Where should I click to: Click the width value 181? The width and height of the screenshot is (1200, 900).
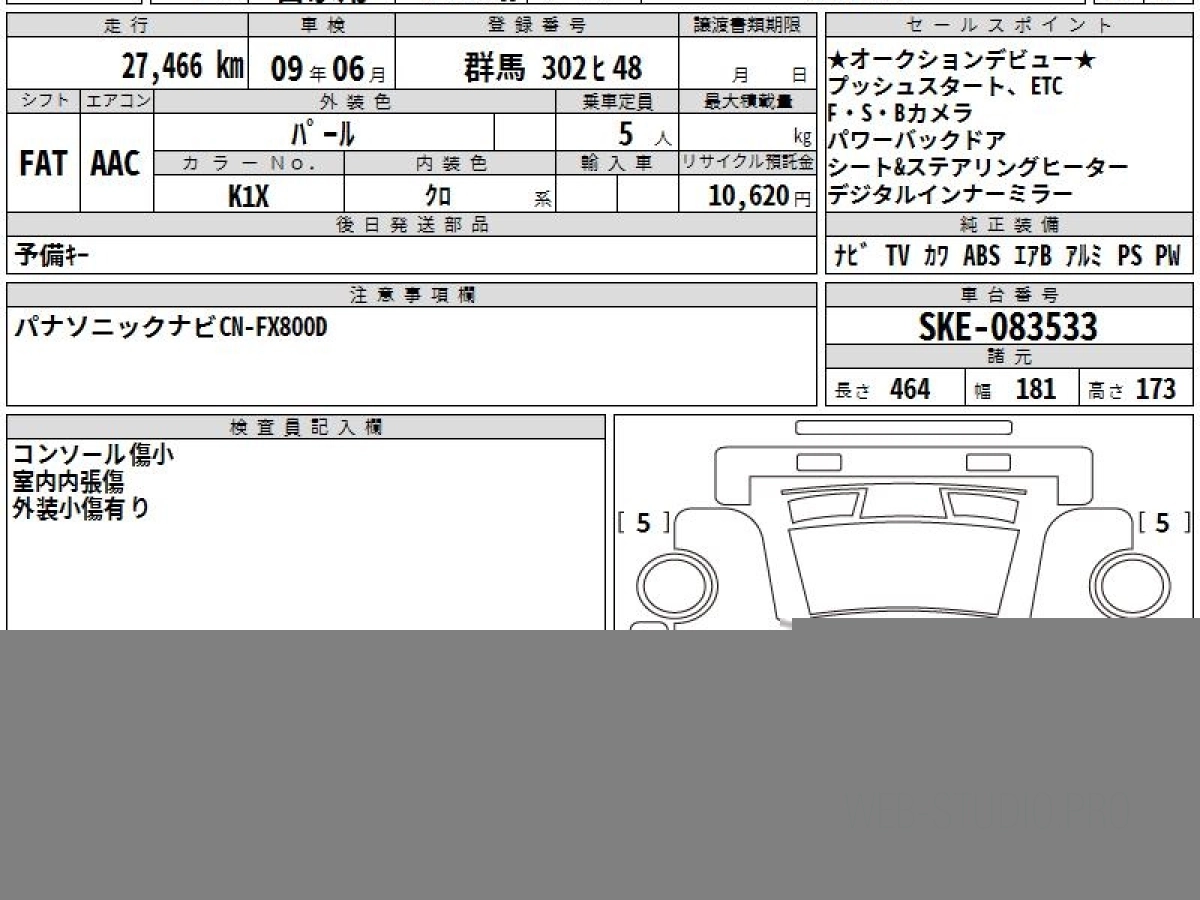pyautogui.click(x=1036, y=389)
